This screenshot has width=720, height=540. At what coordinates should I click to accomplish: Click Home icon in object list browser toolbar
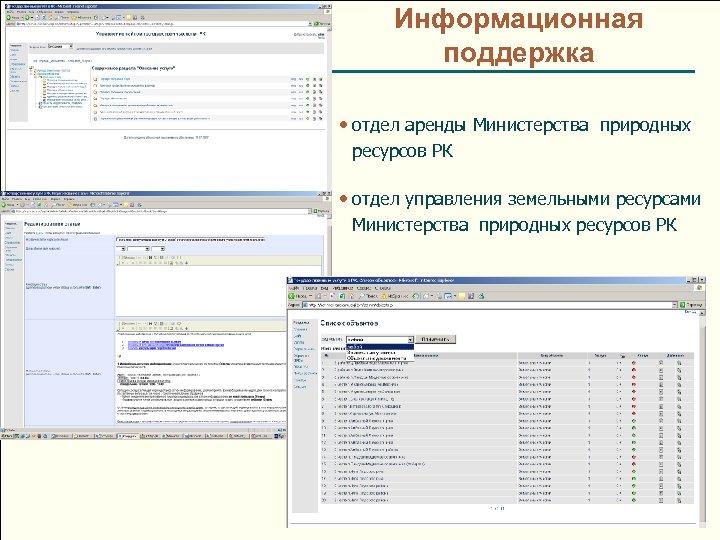click(351, 296)
